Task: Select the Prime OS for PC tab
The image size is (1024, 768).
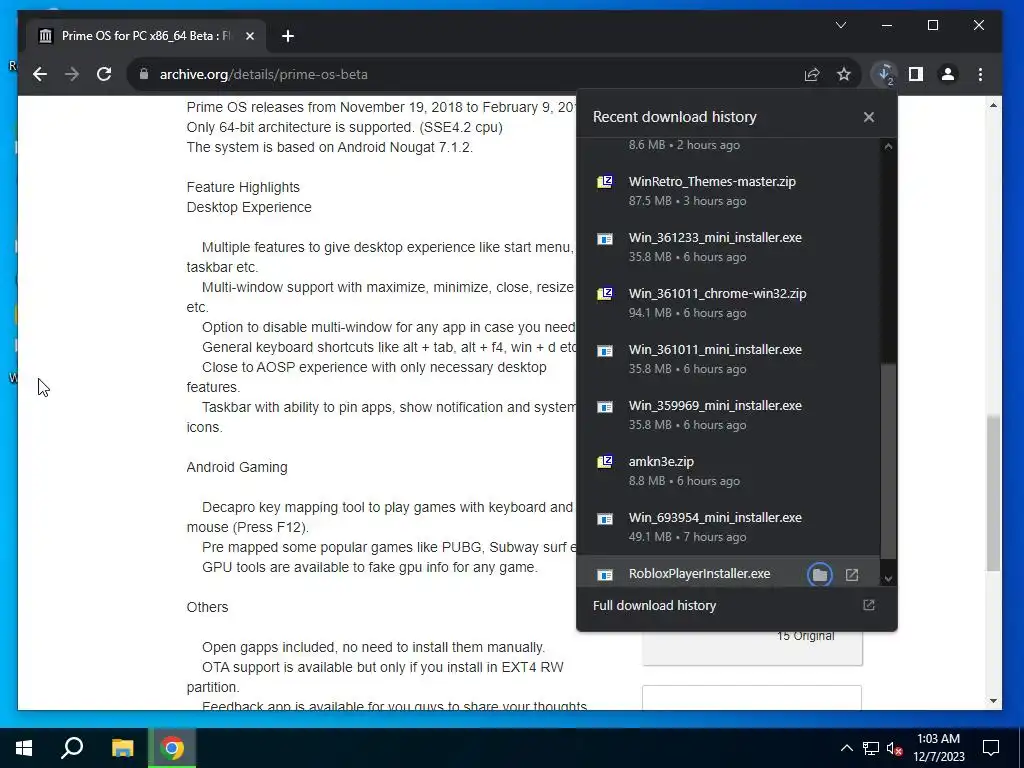Action: [146, 36]
